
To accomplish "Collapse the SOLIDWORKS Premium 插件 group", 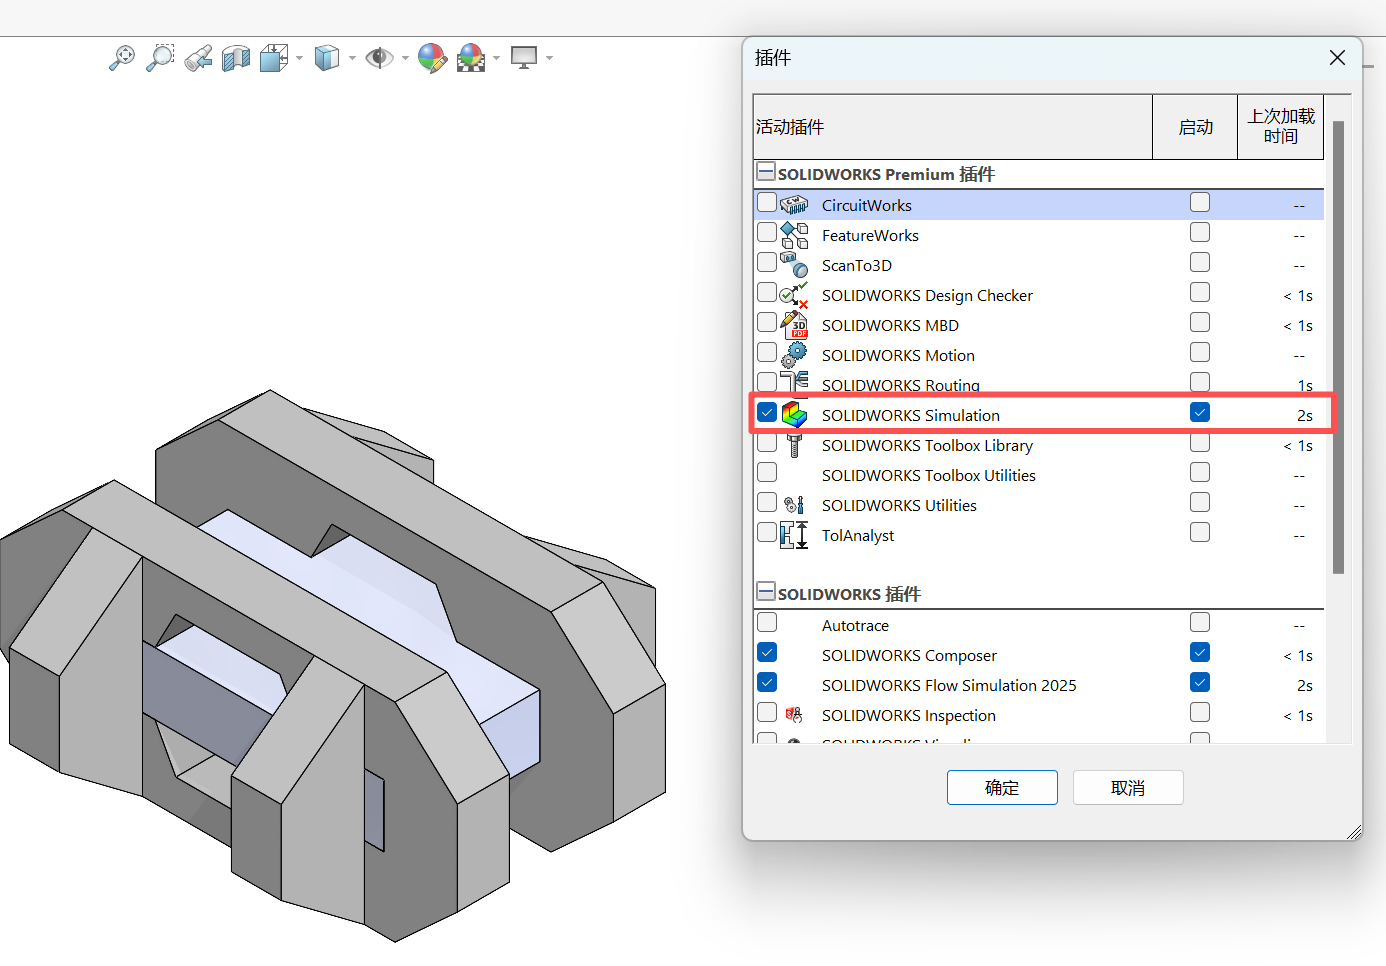I will 766,172.
